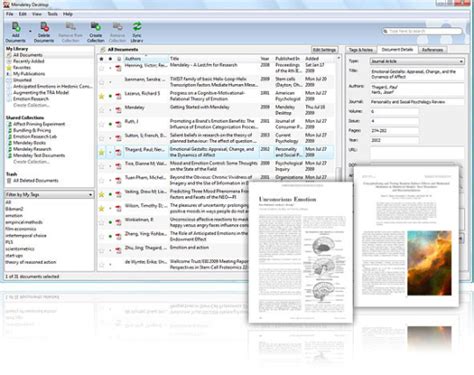Expand the document Type dropdown Journal Article
The width and height of the screenshot is (474, 375).
[417, 61]
